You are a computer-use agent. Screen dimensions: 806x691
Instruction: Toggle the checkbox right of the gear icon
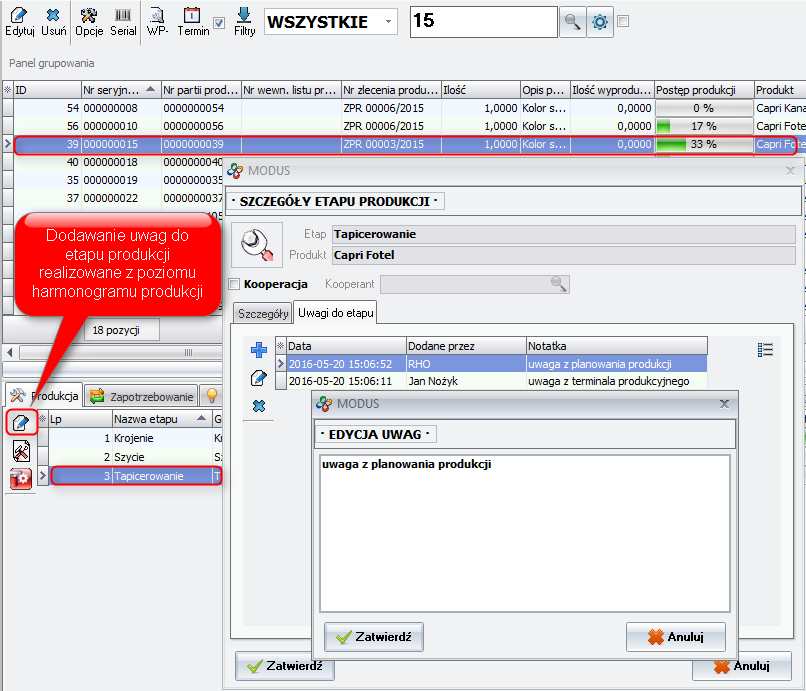tap(623, 21)
